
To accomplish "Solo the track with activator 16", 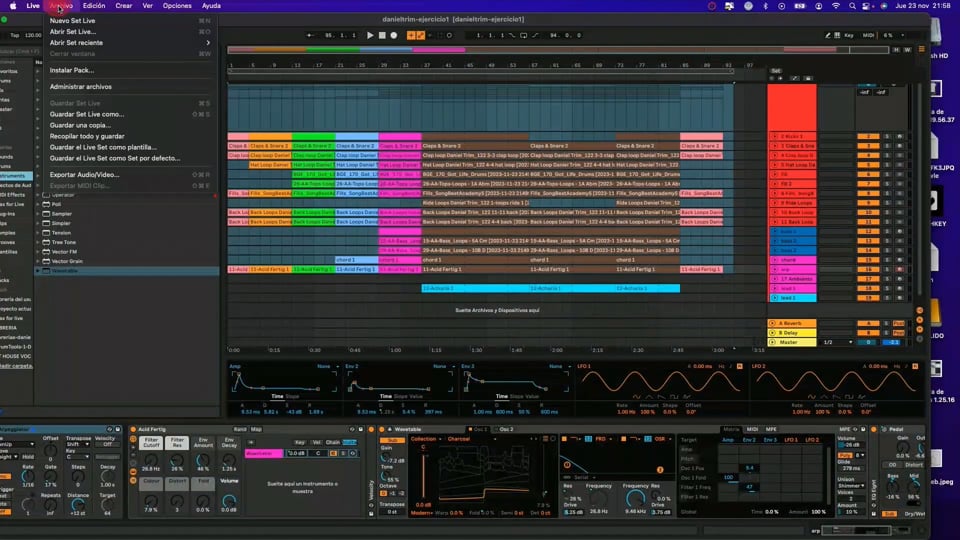I will [887, 269].
